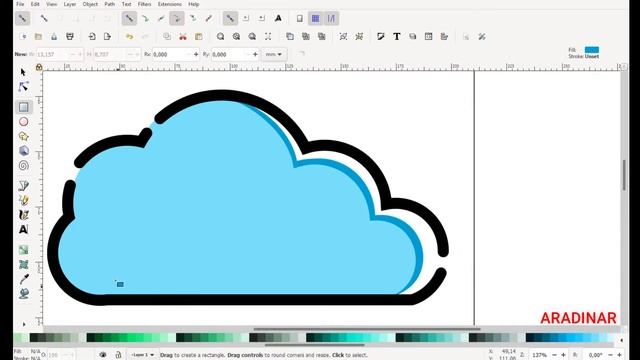Toggle Snap nodes, paths and handles
Viewport: 640px width, 360px height.
pyautogui.click(x=129, y=18)
